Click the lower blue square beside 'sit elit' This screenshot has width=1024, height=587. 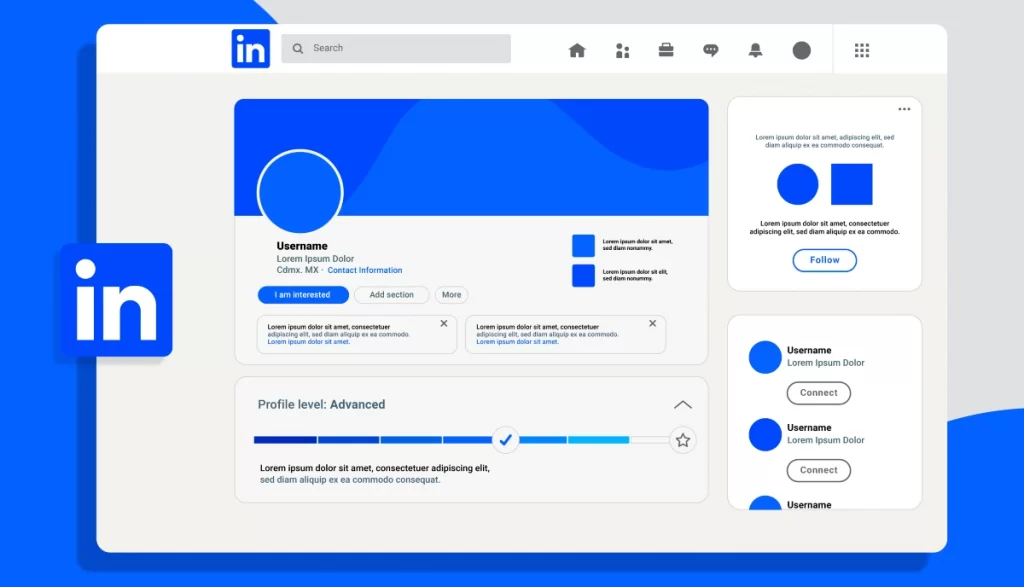click(x=583, y=276)
